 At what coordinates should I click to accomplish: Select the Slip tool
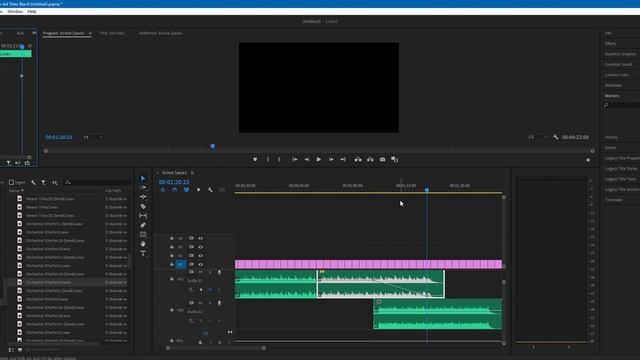click(143, 216)
